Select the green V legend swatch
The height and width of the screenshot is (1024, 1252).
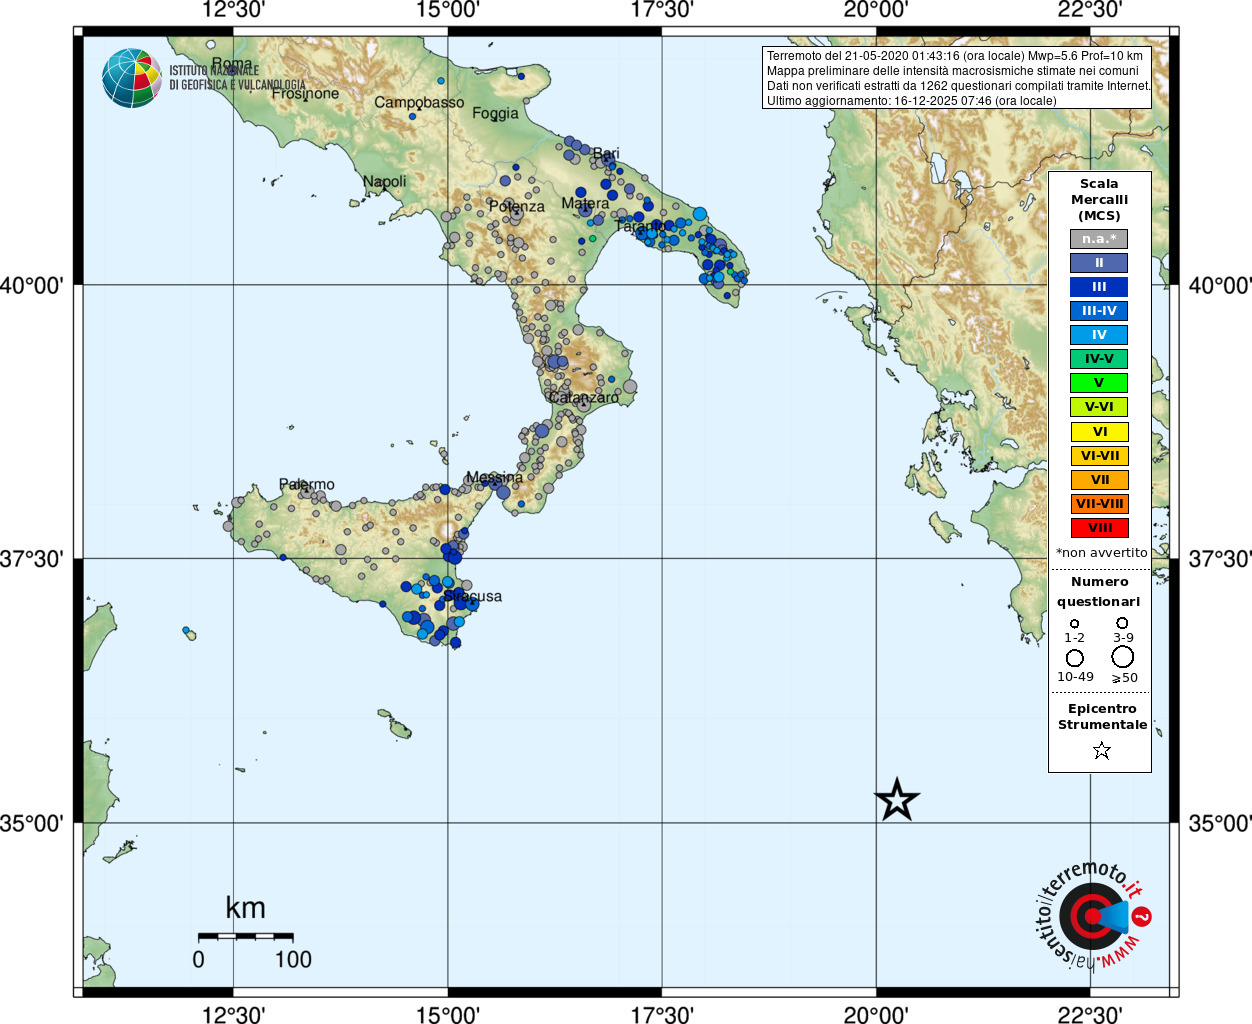tap(1099, 383)
